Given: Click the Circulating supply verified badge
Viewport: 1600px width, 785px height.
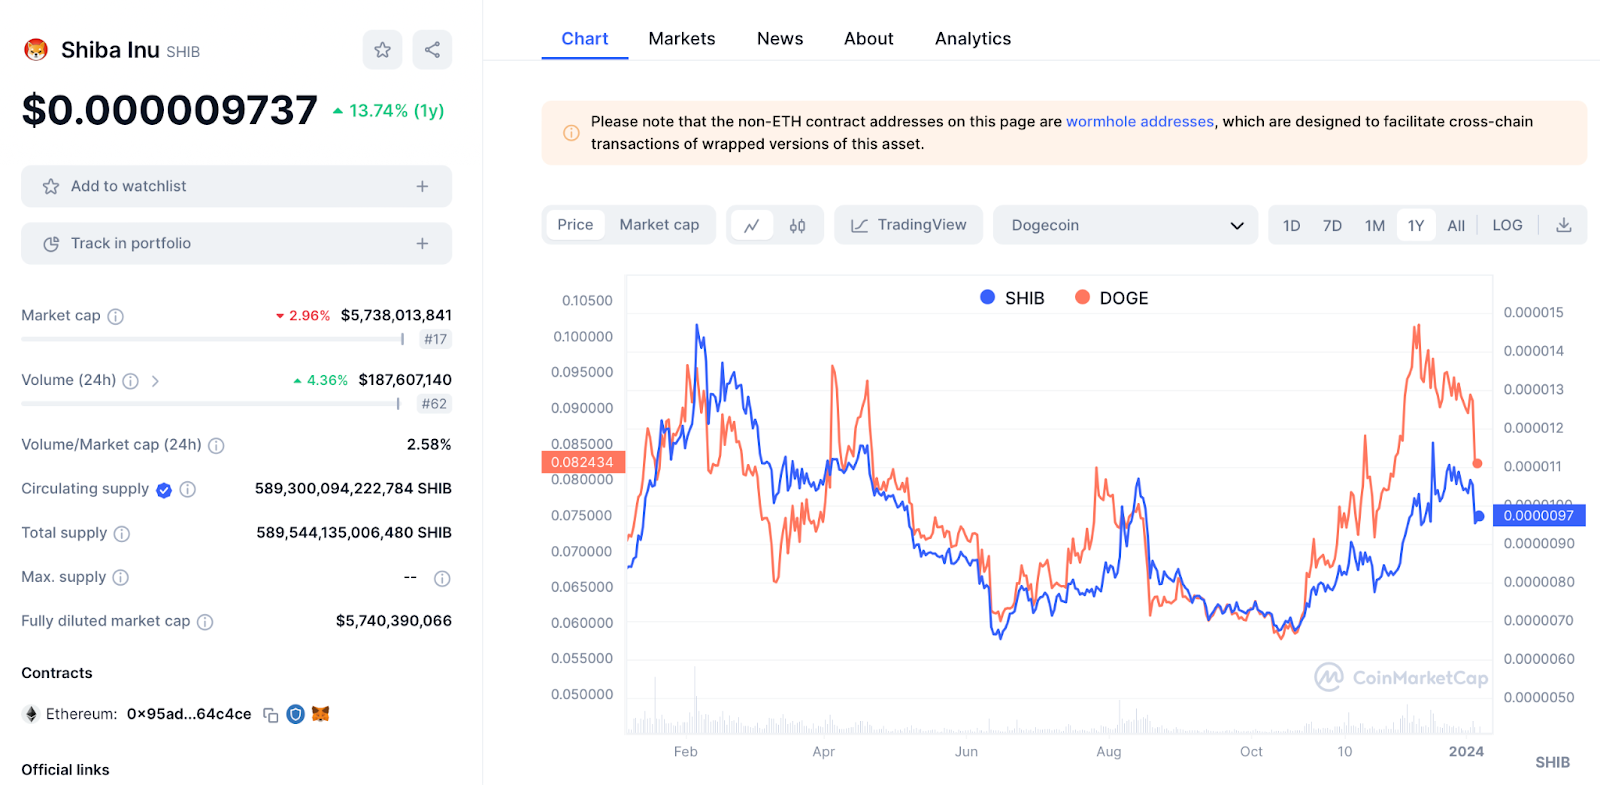Looking at the screenshot, I should coord(164,490).
